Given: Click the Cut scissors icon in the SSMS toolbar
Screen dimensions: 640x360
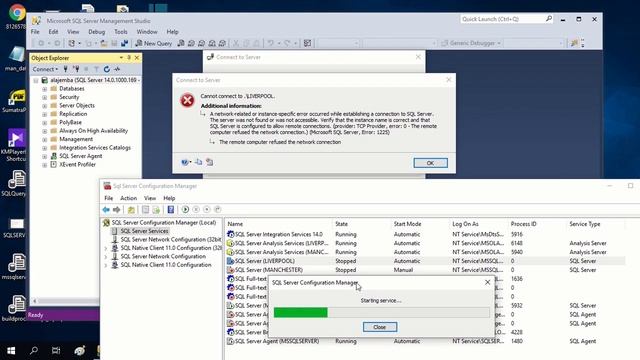Looking at the screenshot, I should coord(236,43).
